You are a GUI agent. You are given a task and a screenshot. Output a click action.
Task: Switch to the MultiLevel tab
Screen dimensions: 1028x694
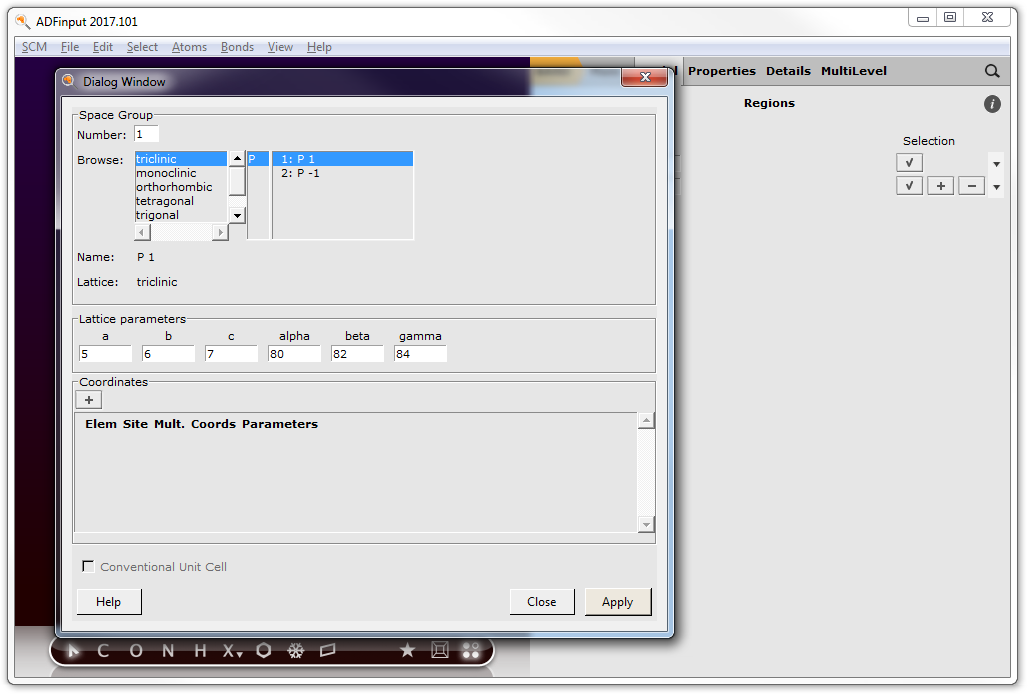(x=853, y=71)
